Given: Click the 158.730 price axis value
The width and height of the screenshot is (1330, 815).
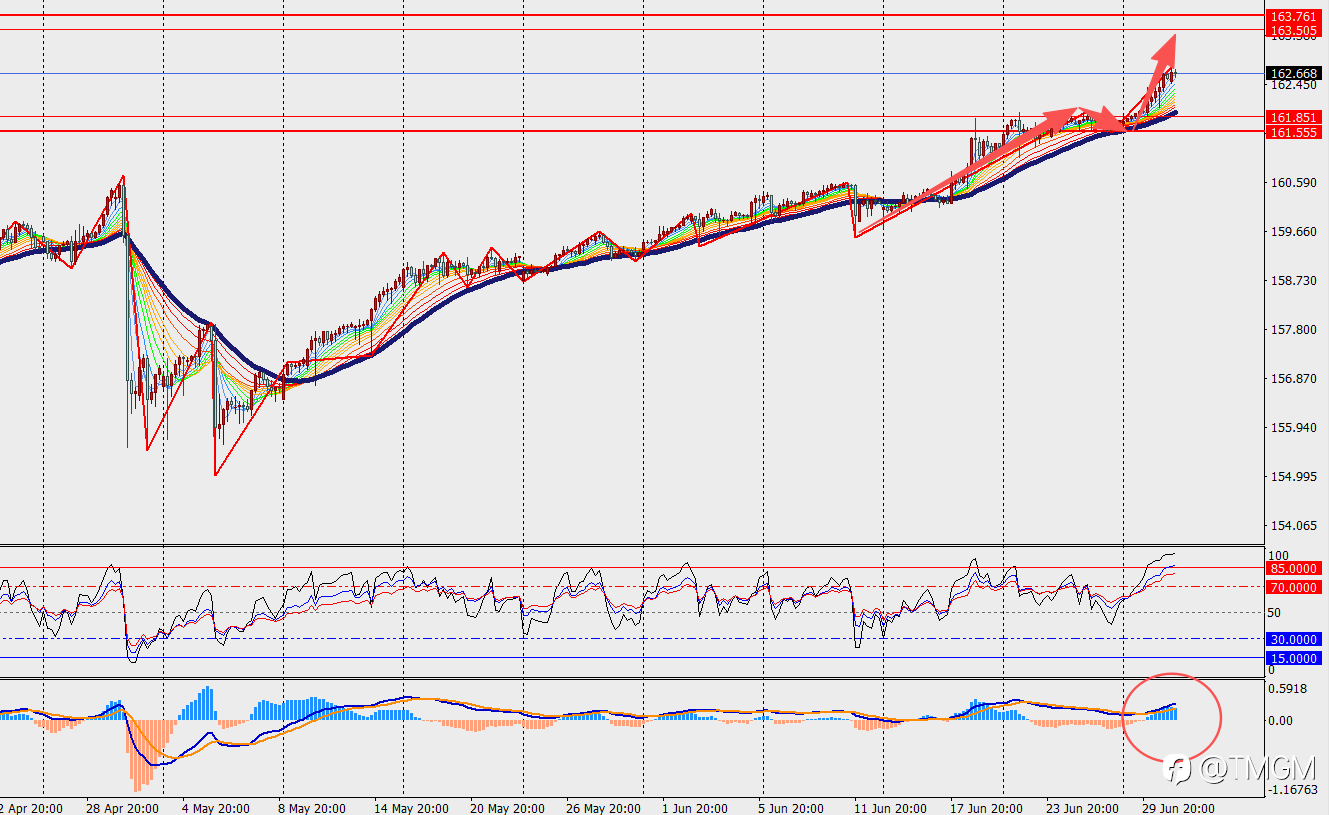Looking at the screenshot, I should point(1293,281).
